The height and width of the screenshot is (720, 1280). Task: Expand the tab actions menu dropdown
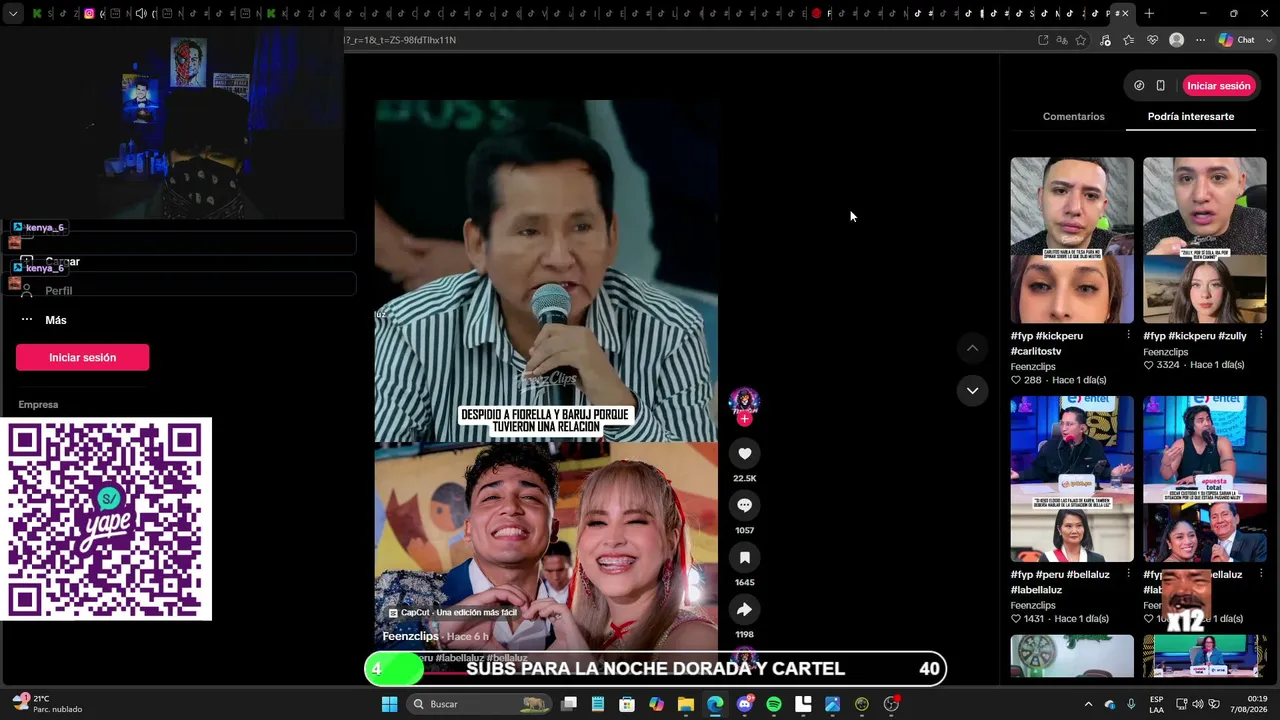tap(13, 14)
